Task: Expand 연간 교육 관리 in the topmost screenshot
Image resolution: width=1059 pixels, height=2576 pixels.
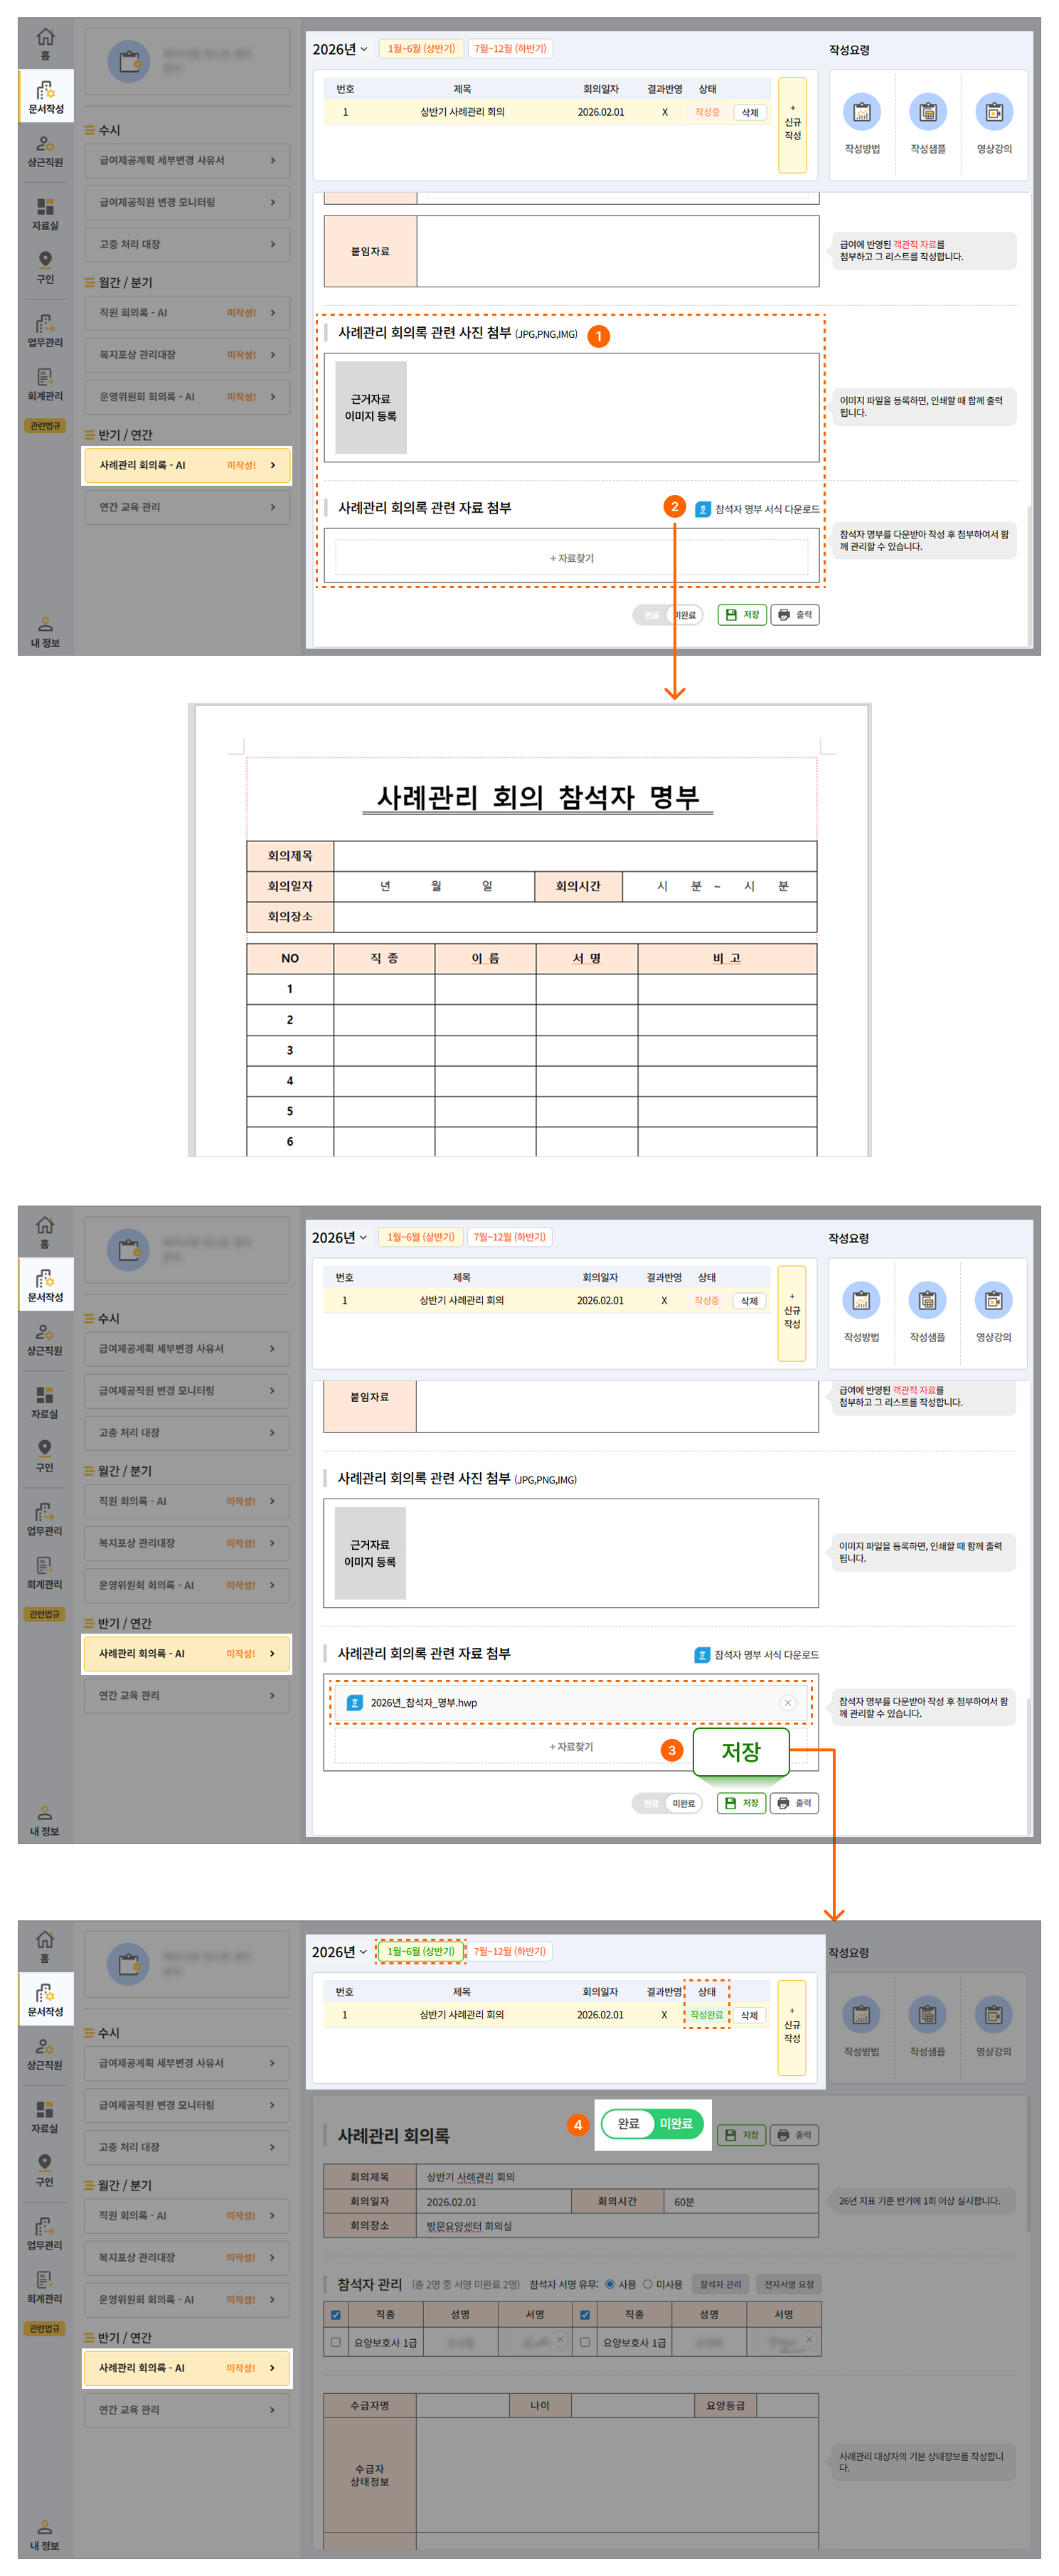Action: pos(186,507)
